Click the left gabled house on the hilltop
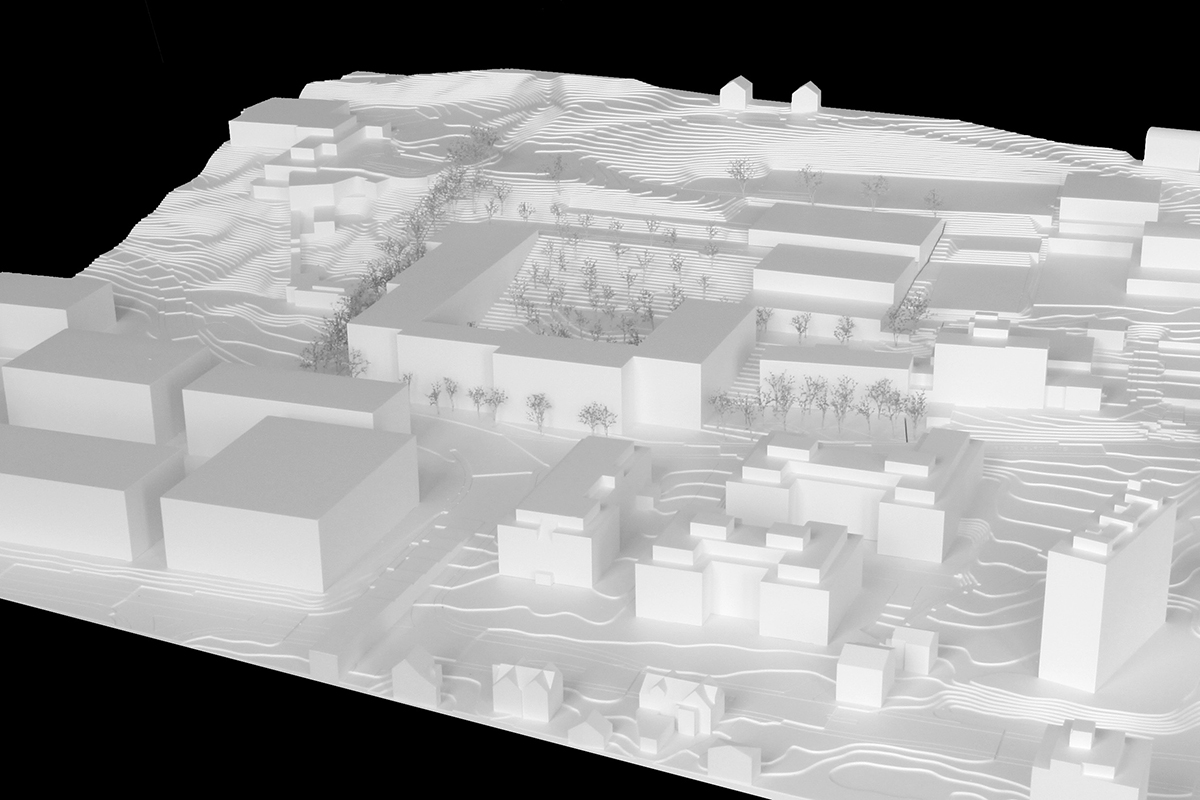The height and width of the screenshot is (800, 1200). coord(735,93)
